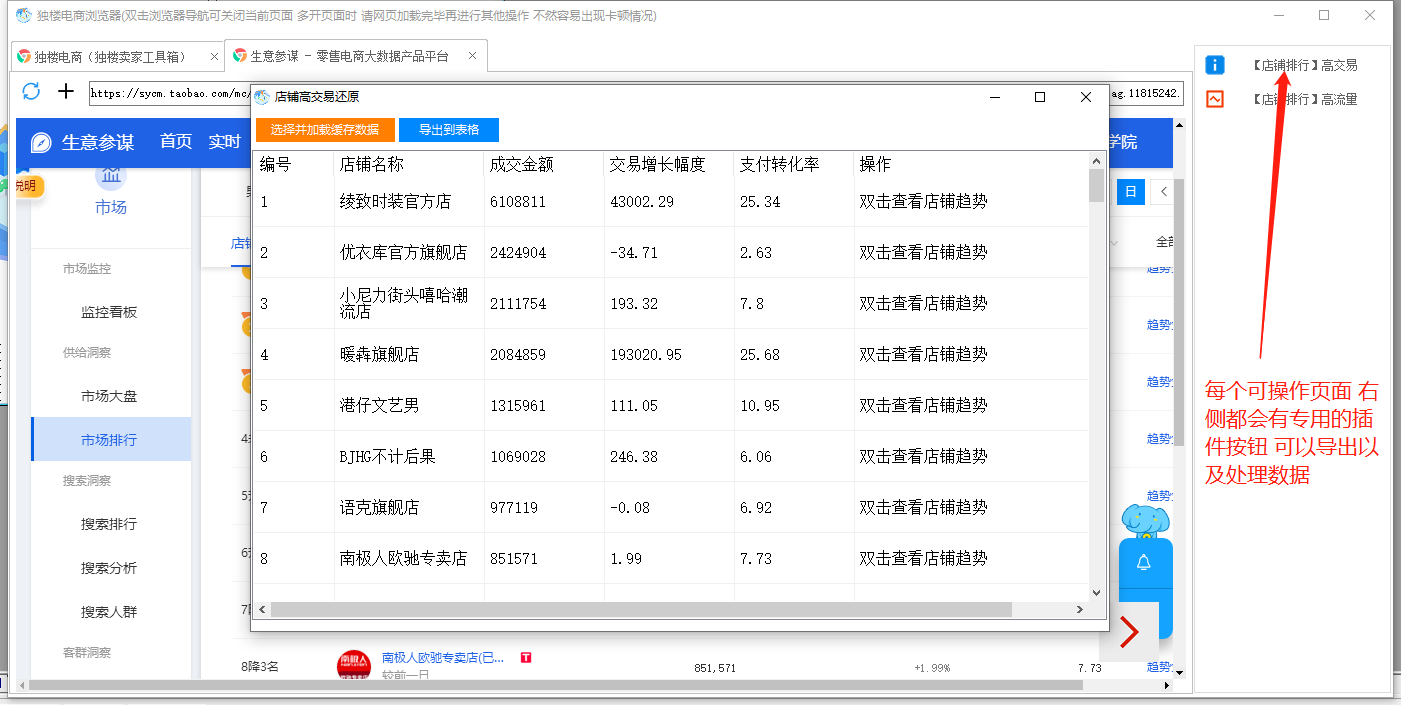Screen dimensions: 1401x705
Task: Click the URL address input field
Action: tap(168, 93)
